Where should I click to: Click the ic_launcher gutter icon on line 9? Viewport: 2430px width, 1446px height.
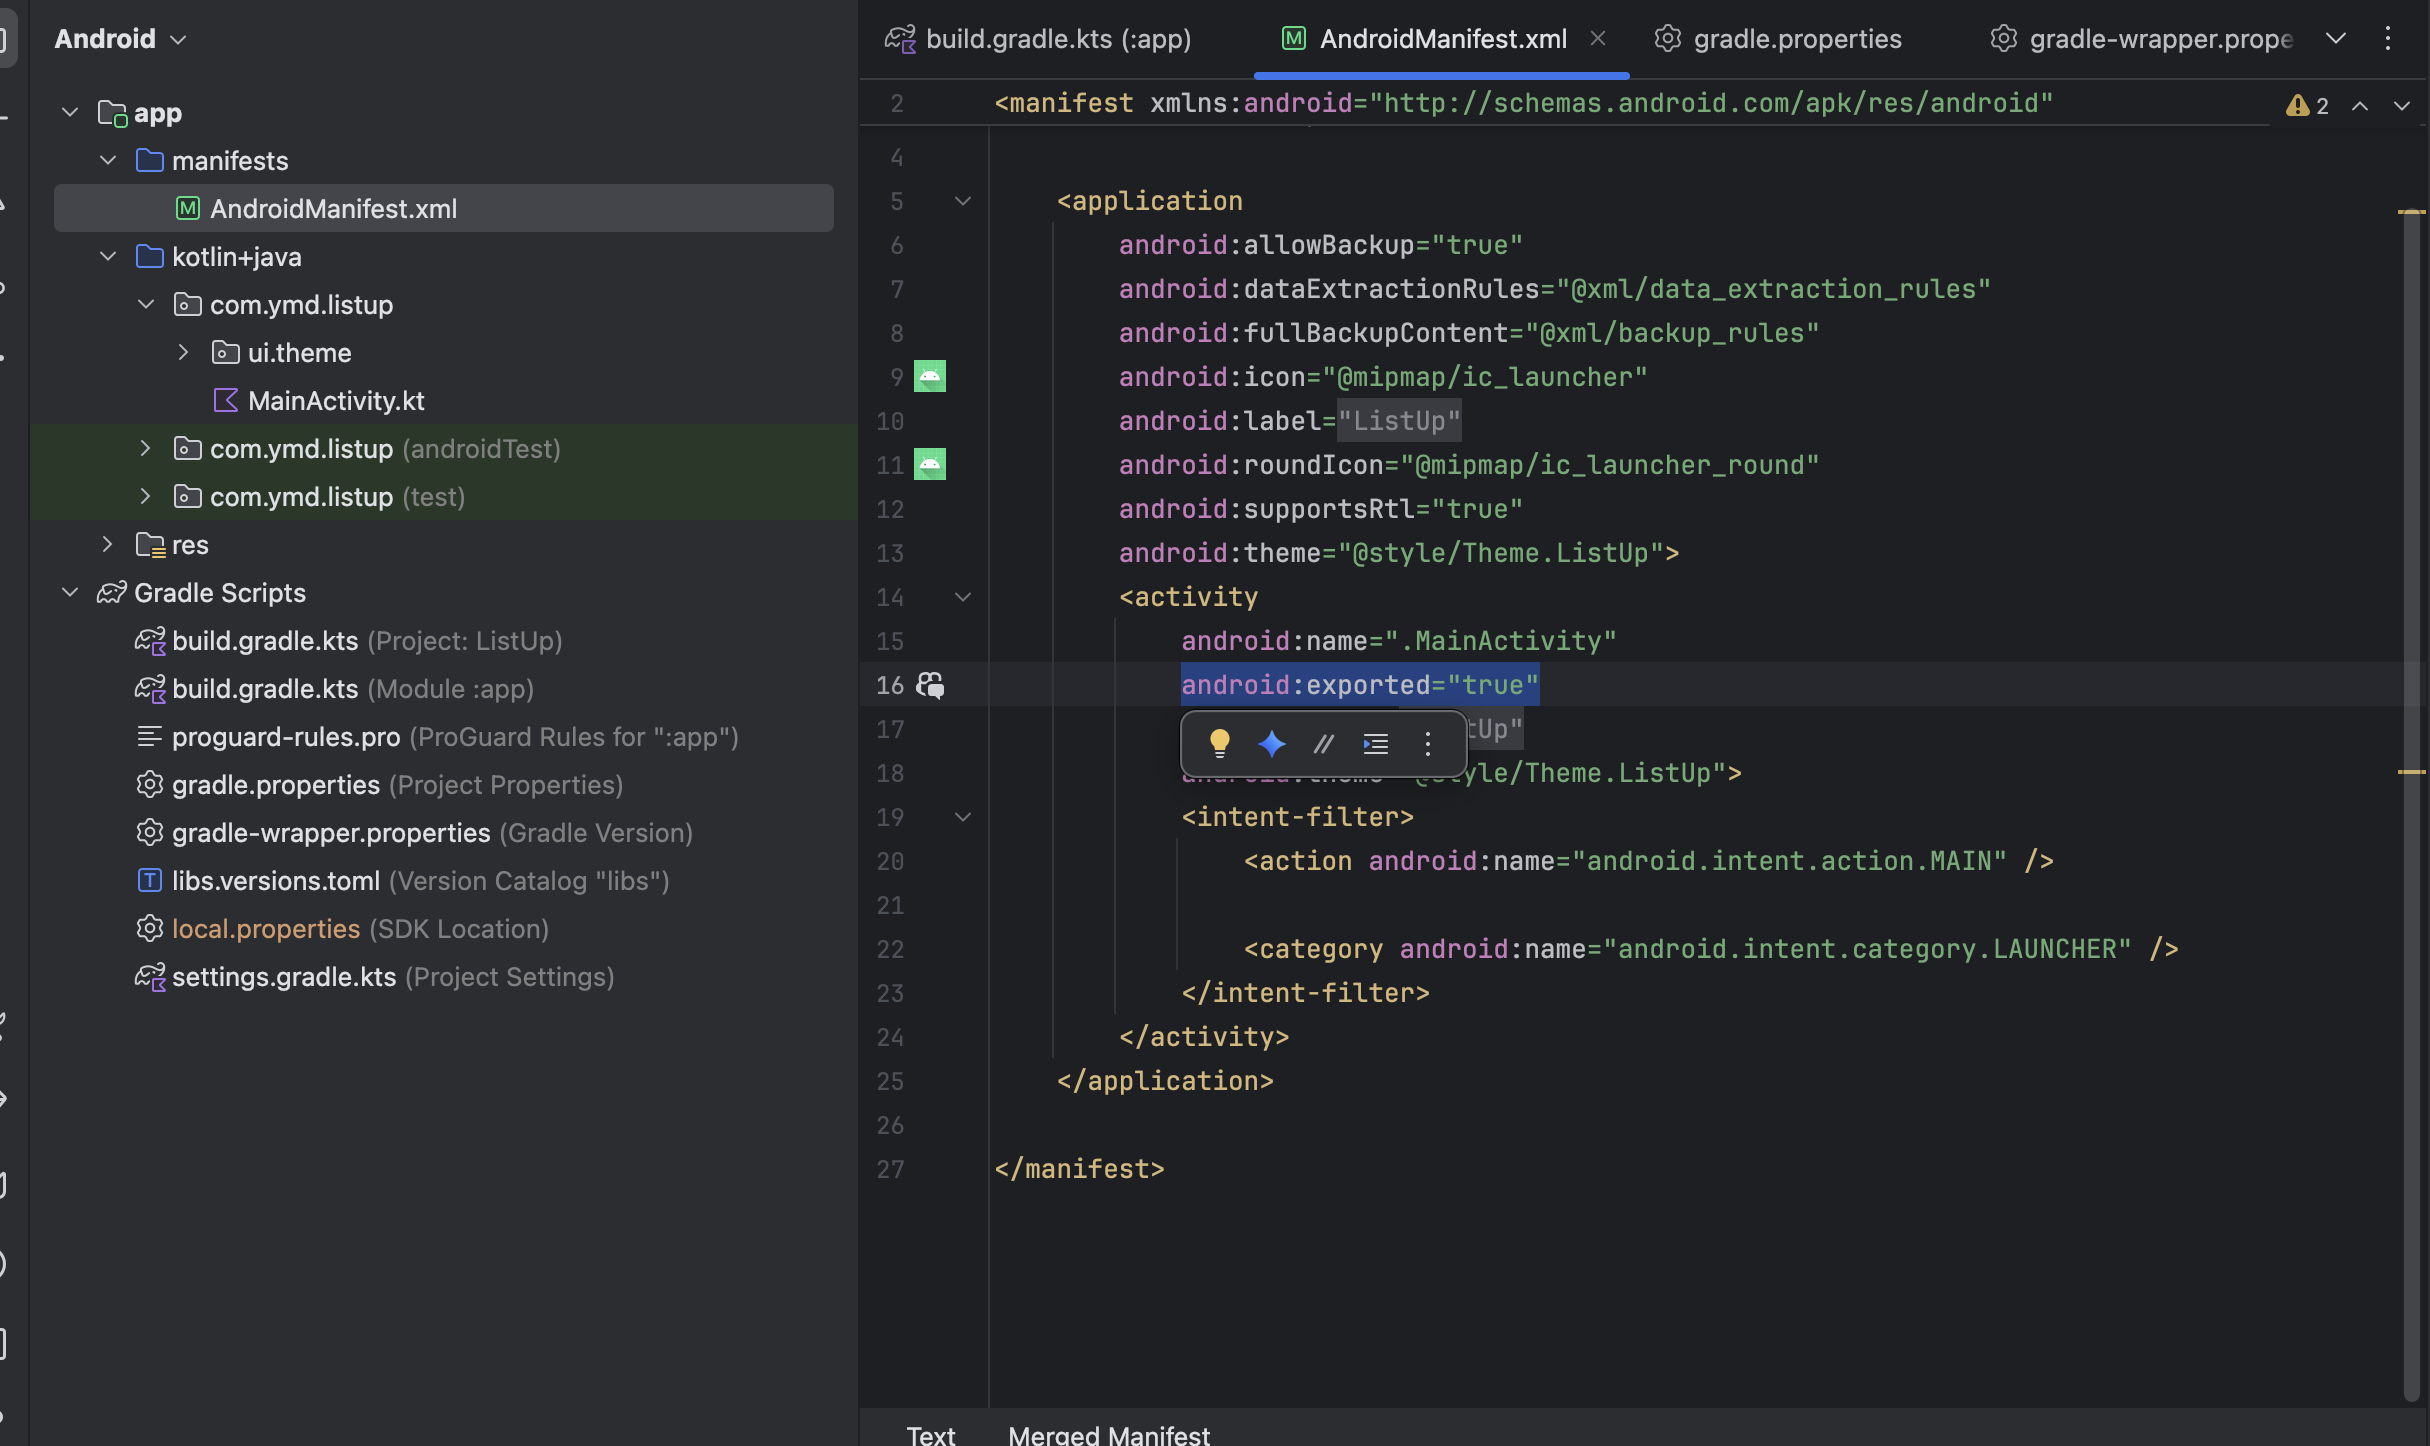click(930, 377)
